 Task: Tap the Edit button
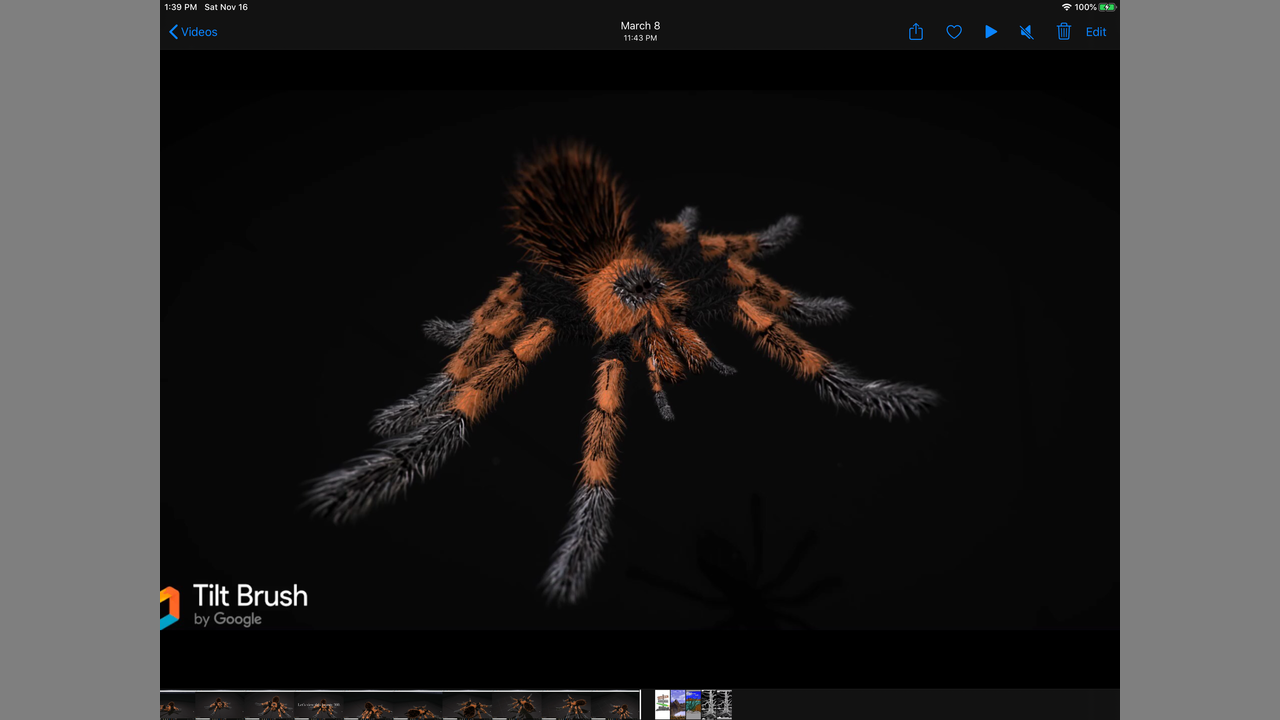(1096, 32)
